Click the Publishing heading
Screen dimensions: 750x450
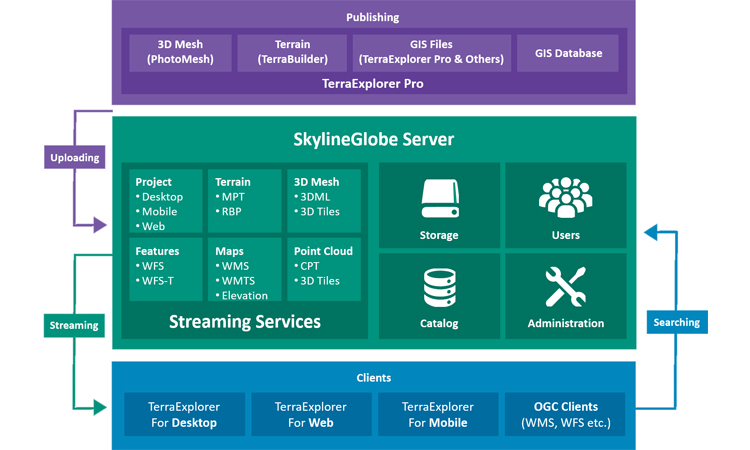373,17
